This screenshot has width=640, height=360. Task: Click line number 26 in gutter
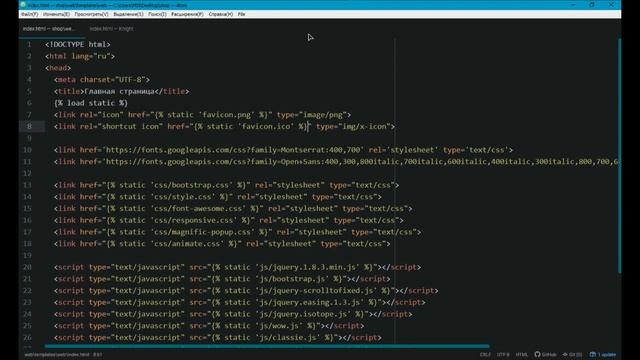[27, 338]
